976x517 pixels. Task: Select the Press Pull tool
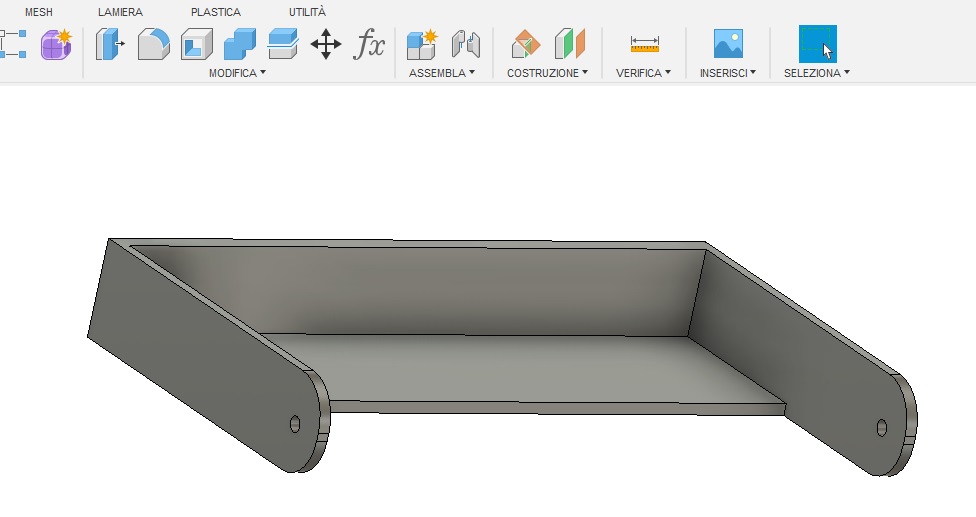[110, 44]
